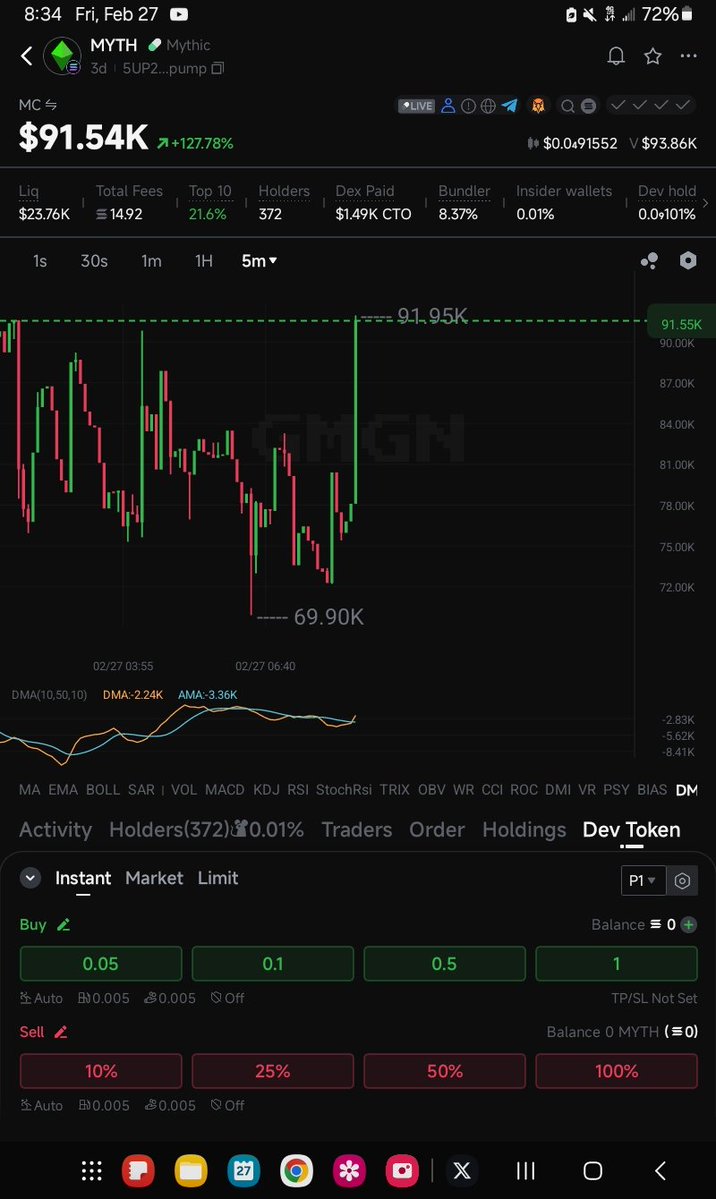
Task: Switch to the Activity tab
Action: (x=55, y=830)
